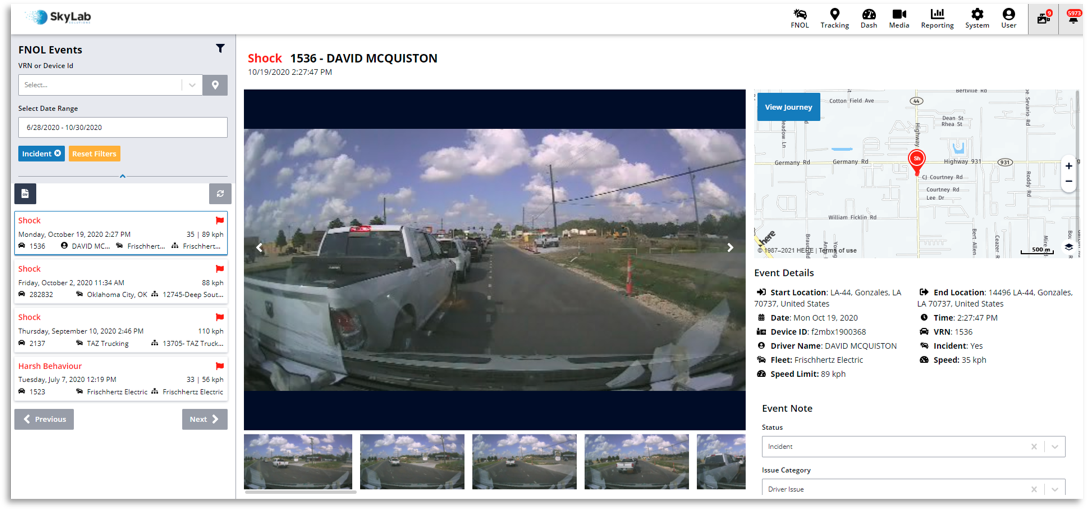
Task: Open the Dash dashboard icon
Action: point(869,18)
